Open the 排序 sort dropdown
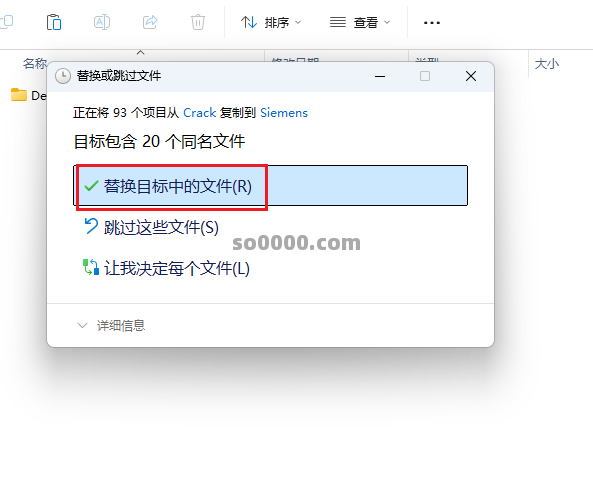The width and height of the screenshot is (593, 485). tap(271, 23)
